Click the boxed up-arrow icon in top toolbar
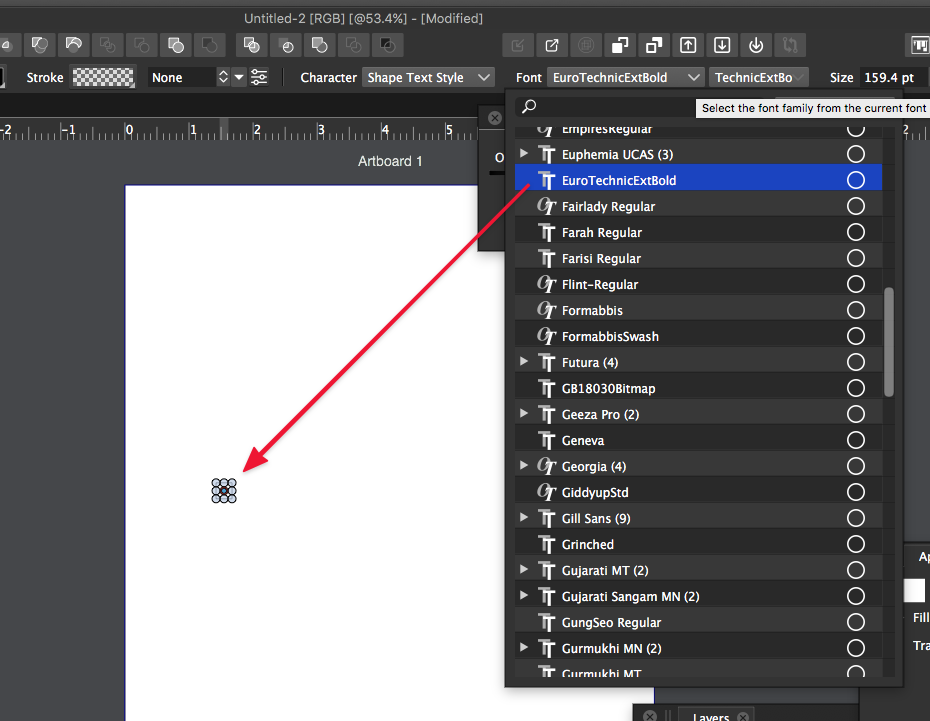This screenshot has width=930, height=721. 688,45
